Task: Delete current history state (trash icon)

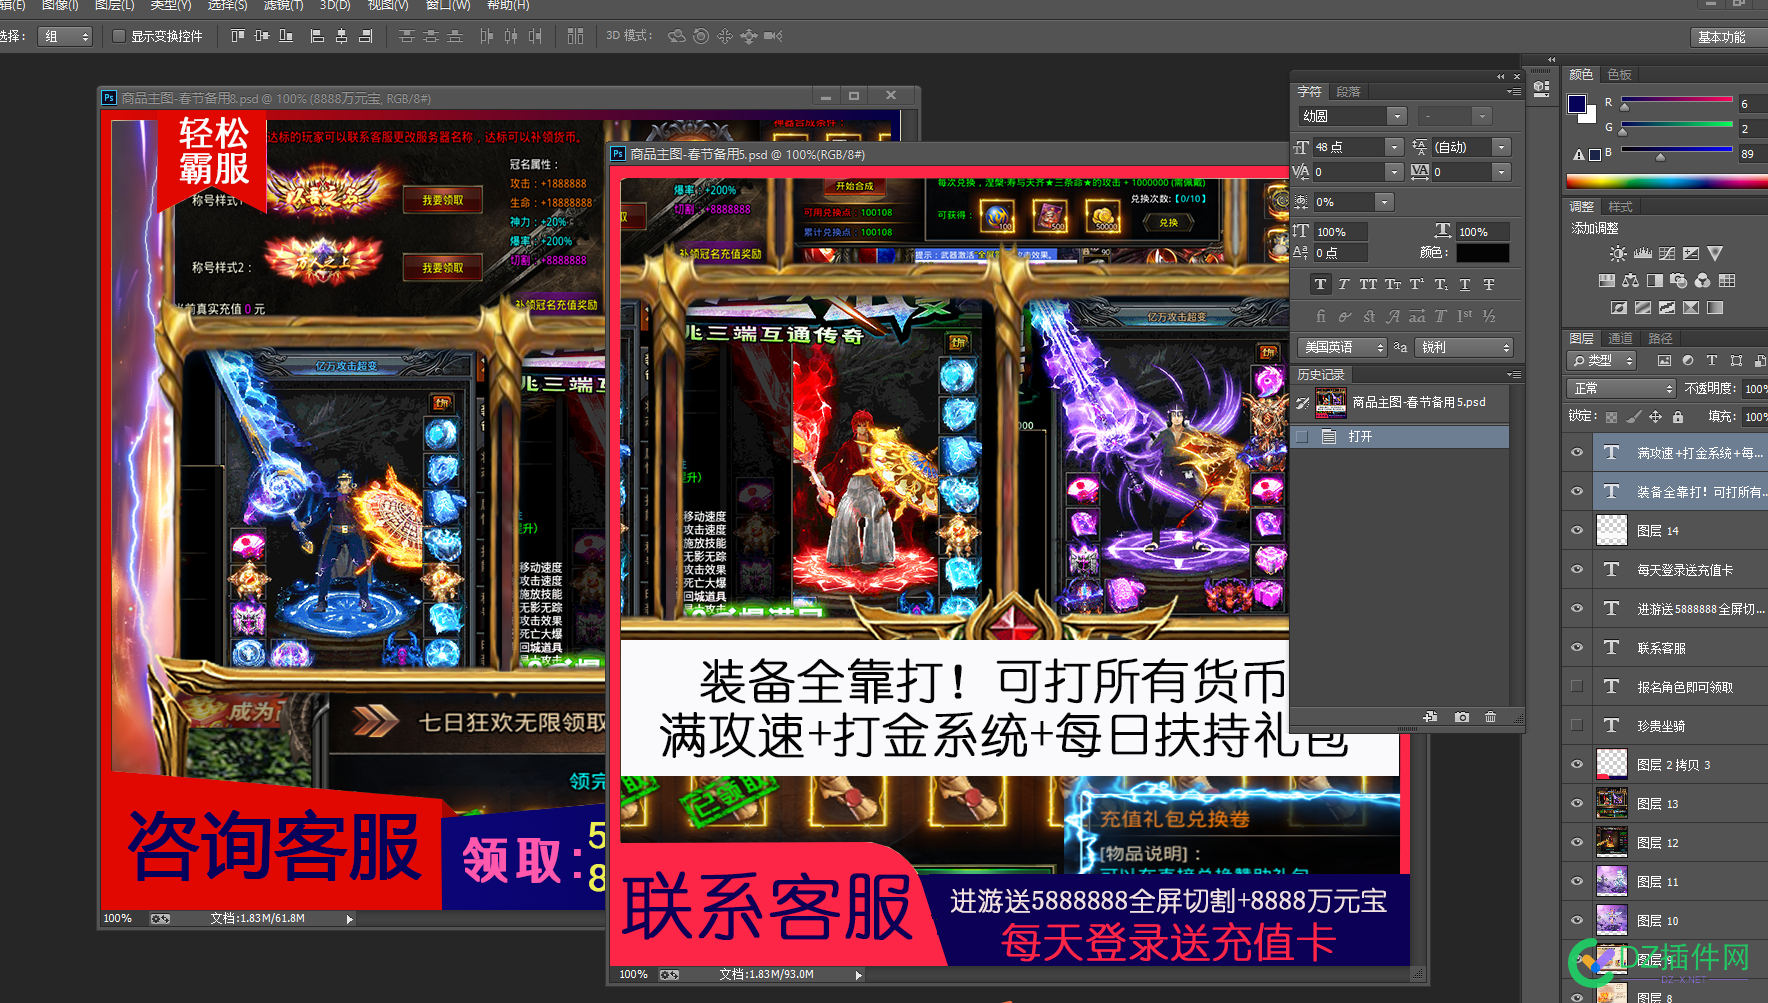Action: pos(1491,717)
